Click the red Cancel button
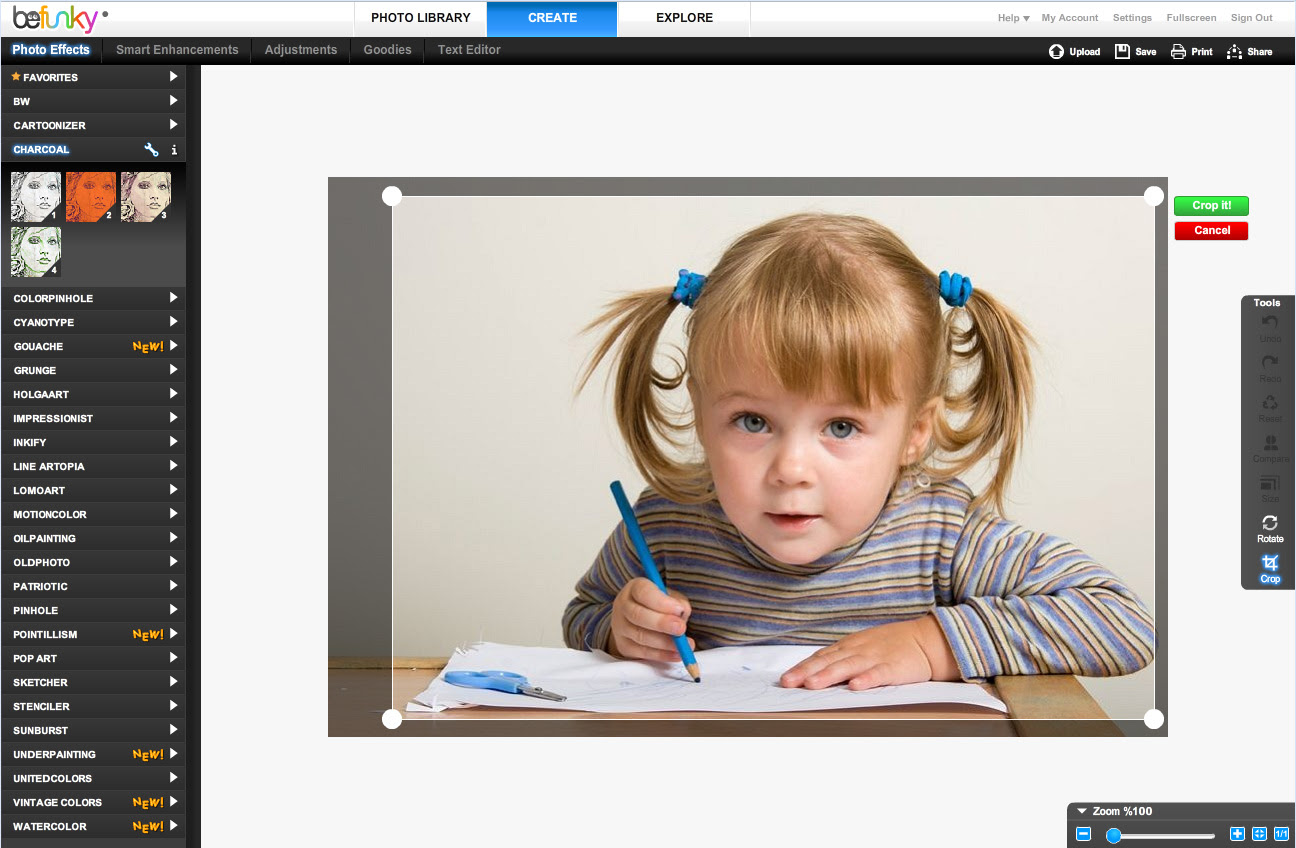This screenshot has height=848, width=1296. pos(1211,230)
